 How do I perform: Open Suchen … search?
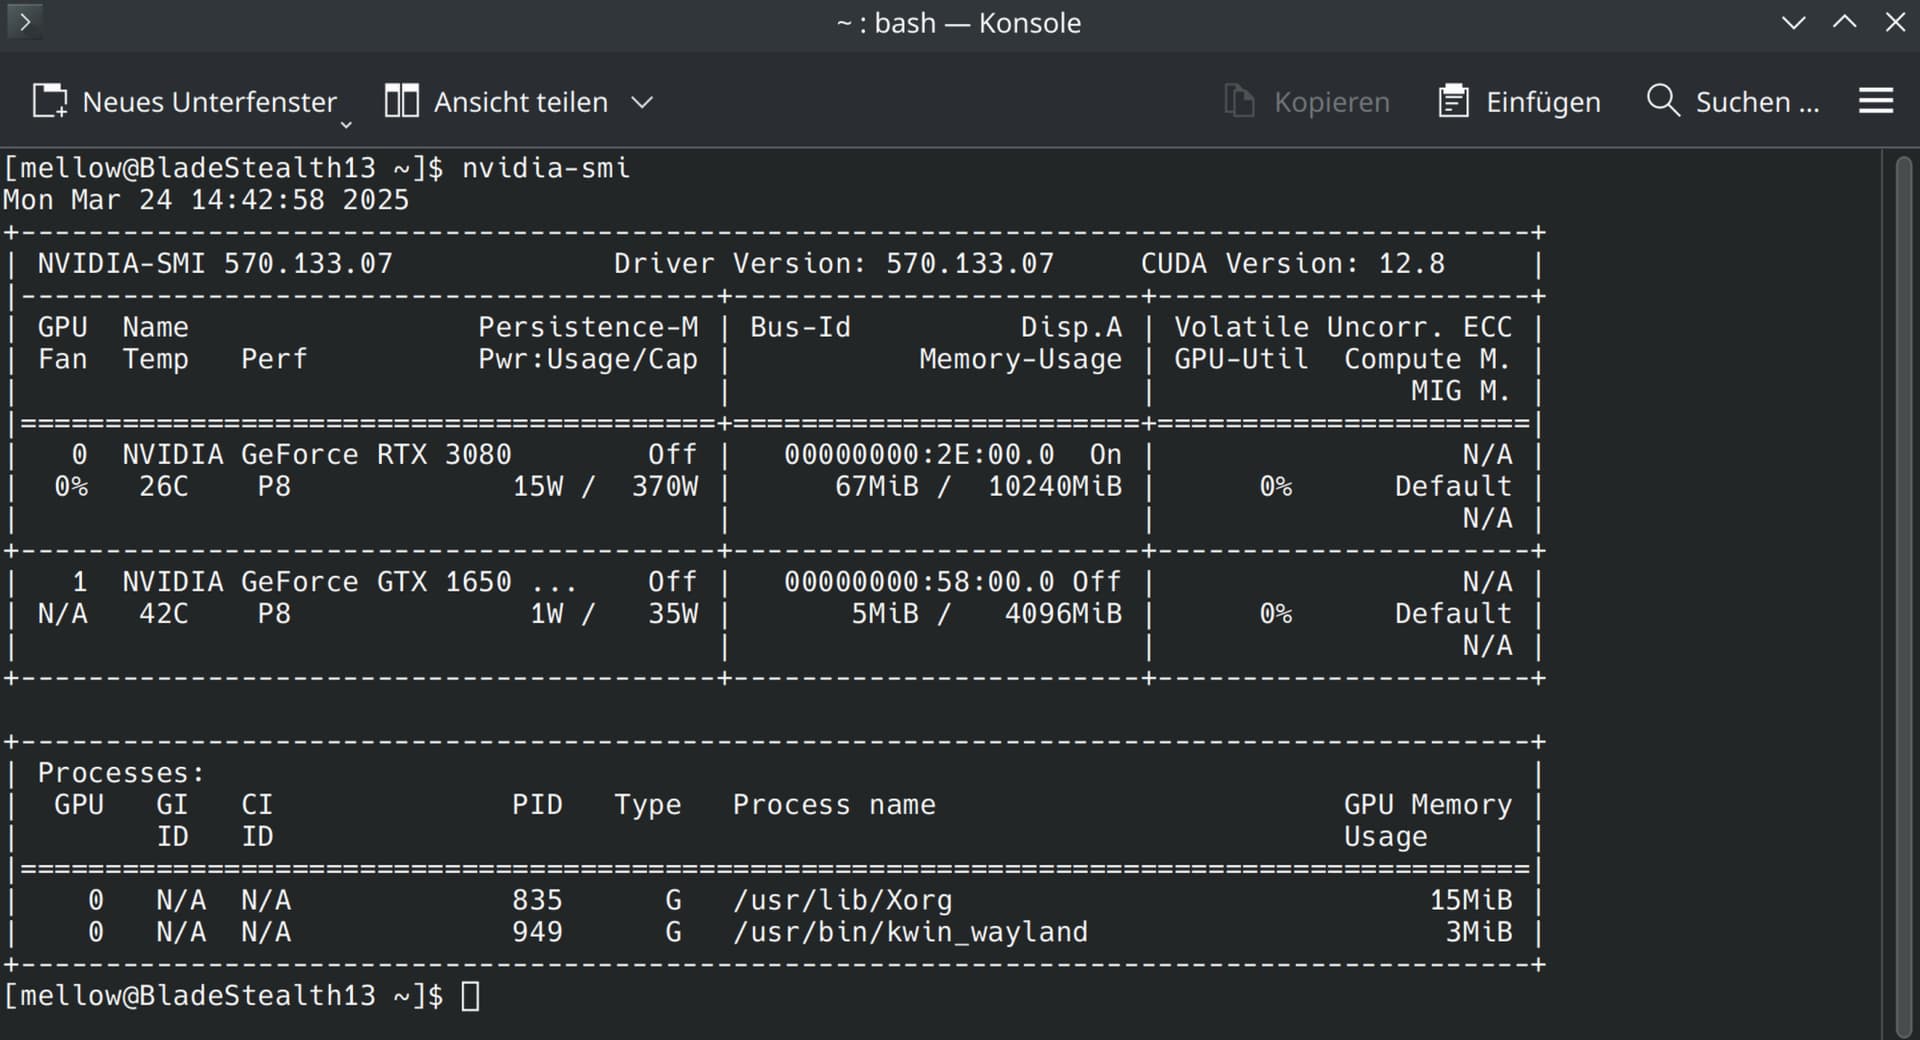(x=1757, y=102)
